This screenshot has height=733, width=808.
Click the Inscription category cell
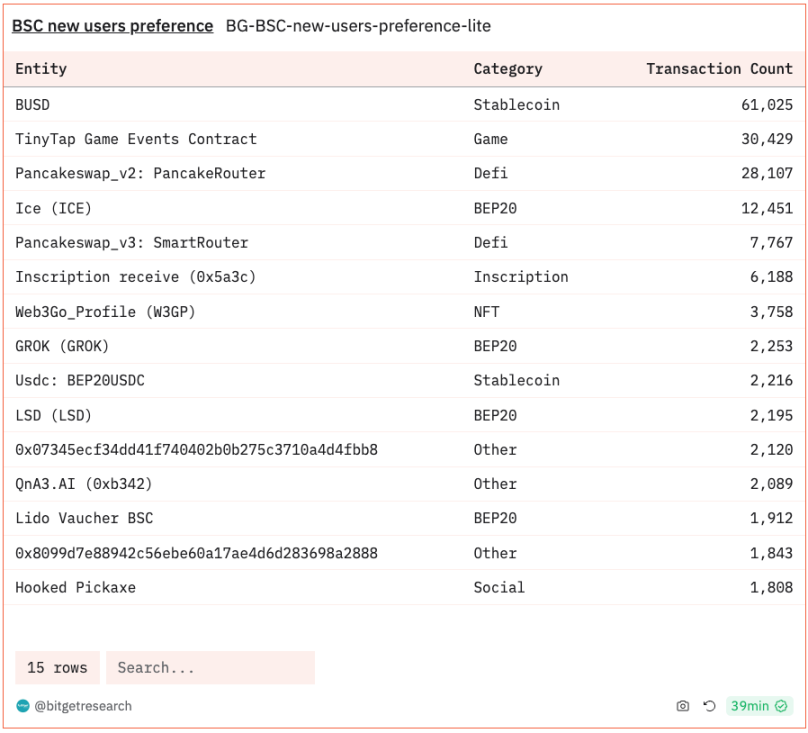(520, 277)
